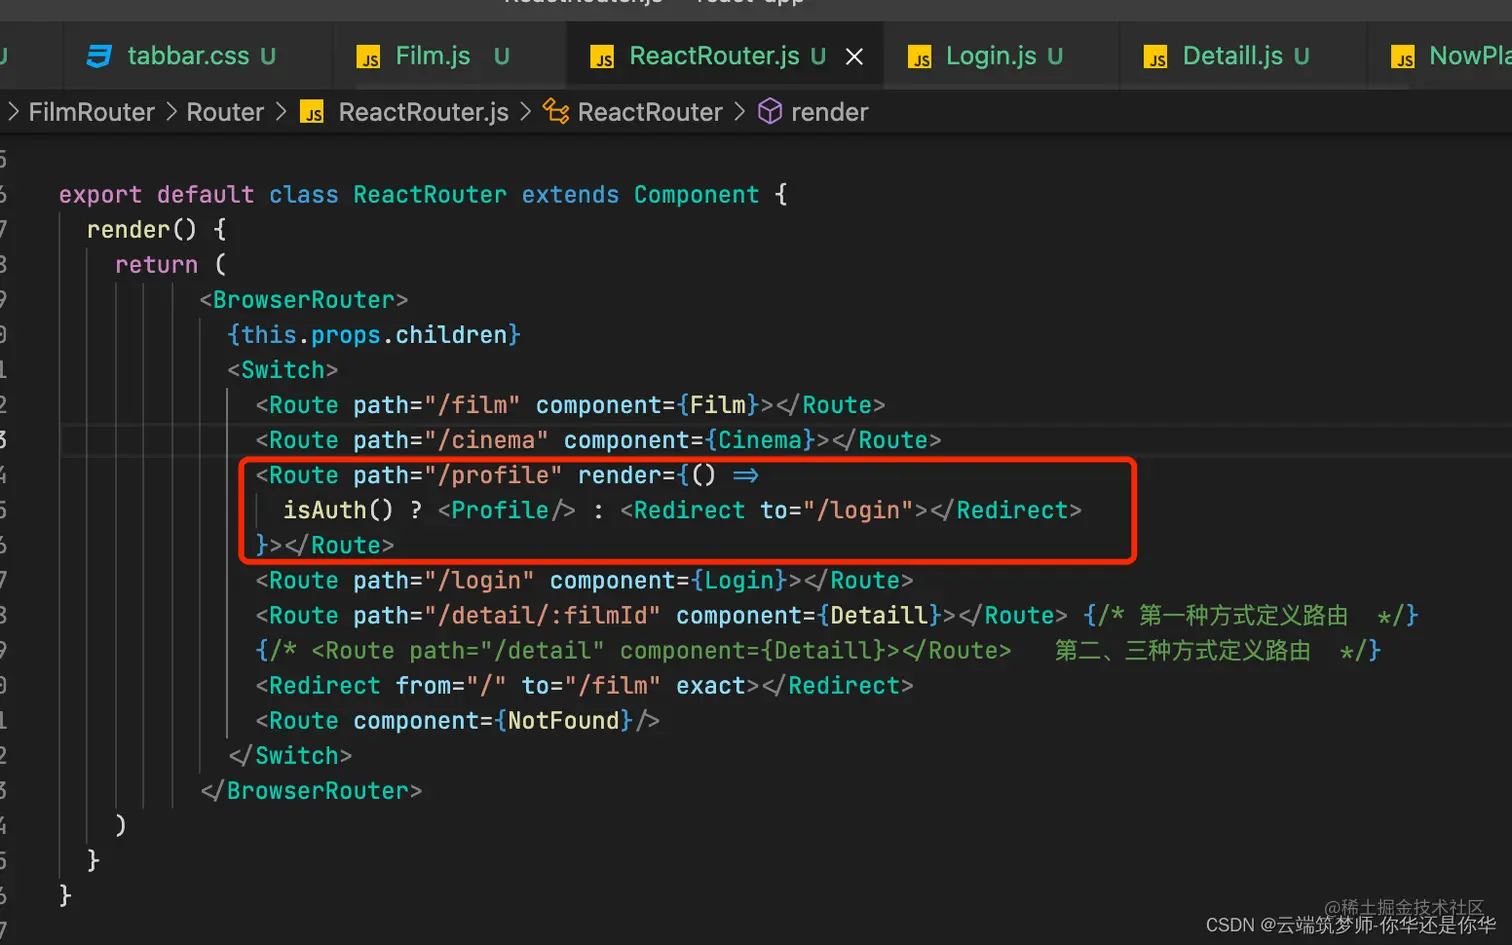Open Router folder in breadcrumb
1512x945 pixels.
(225, 112)
